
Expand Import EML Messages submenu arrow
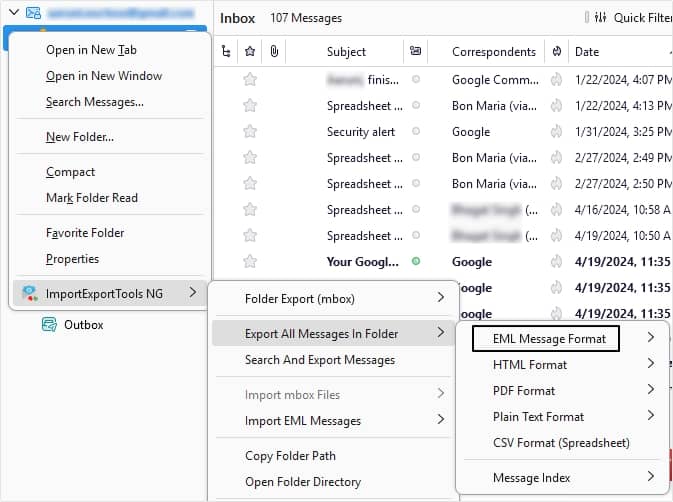coord(441,419)
